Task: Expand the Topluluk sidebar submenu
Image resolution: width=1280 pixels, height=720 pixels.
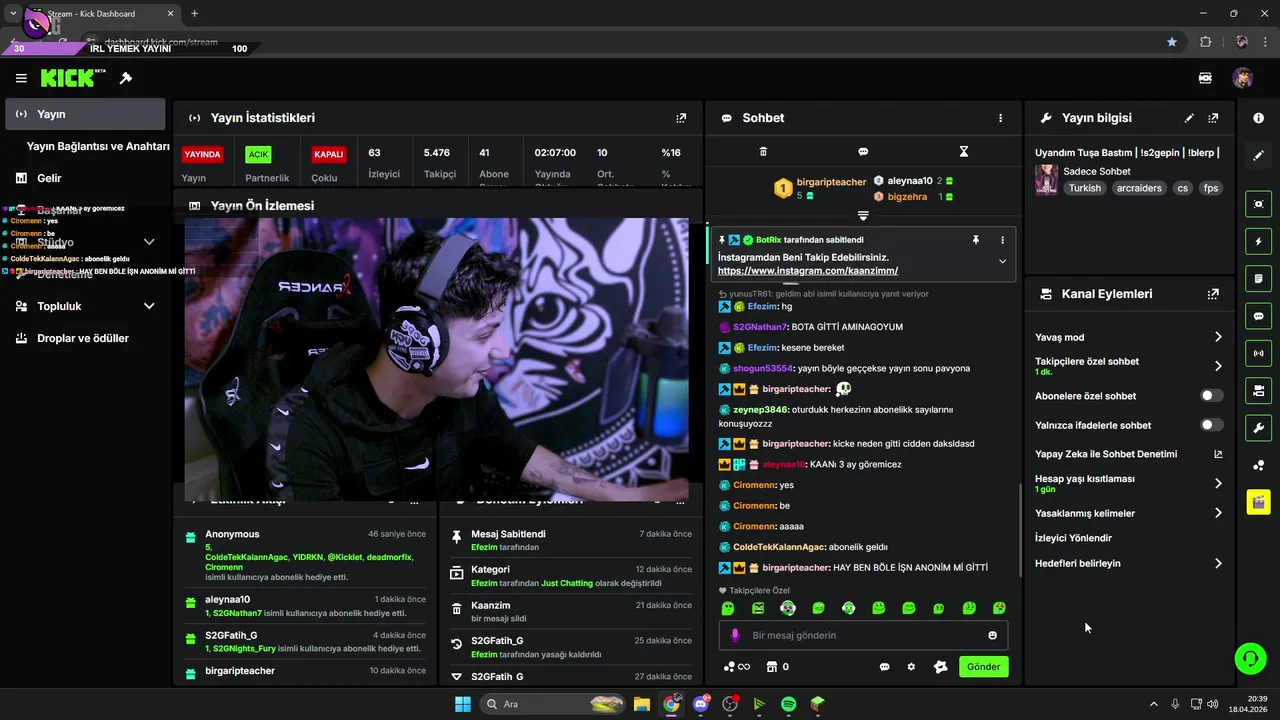Action: click(149, 306)
